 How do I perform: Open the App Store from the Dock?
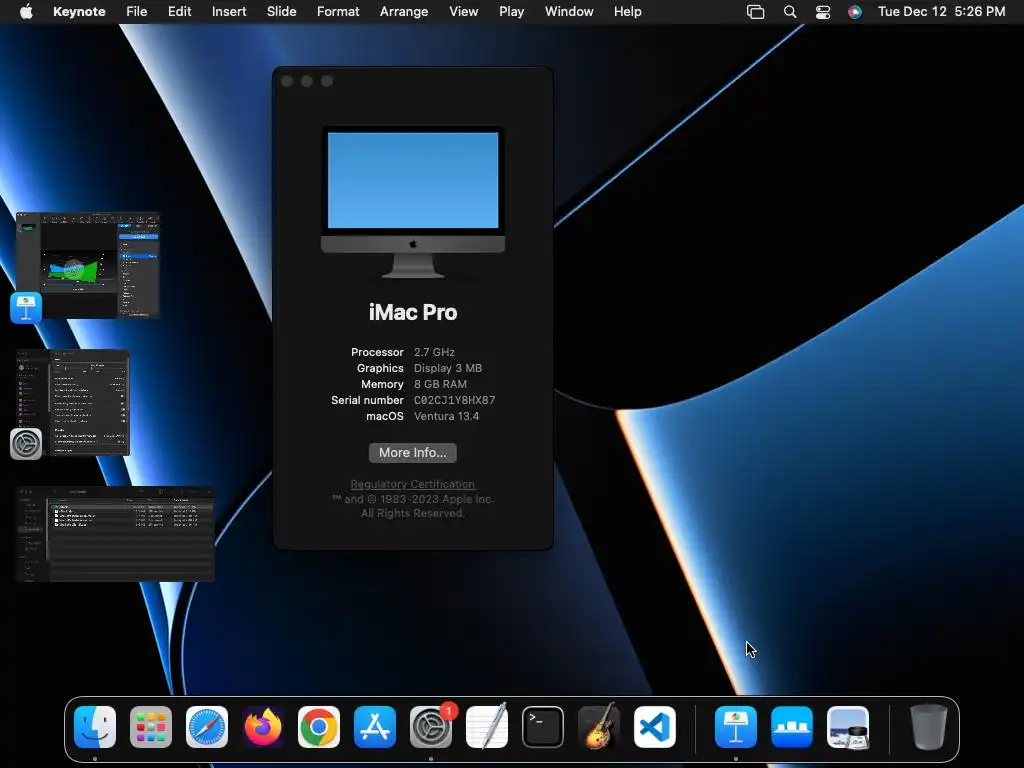(x=375, y=727)
